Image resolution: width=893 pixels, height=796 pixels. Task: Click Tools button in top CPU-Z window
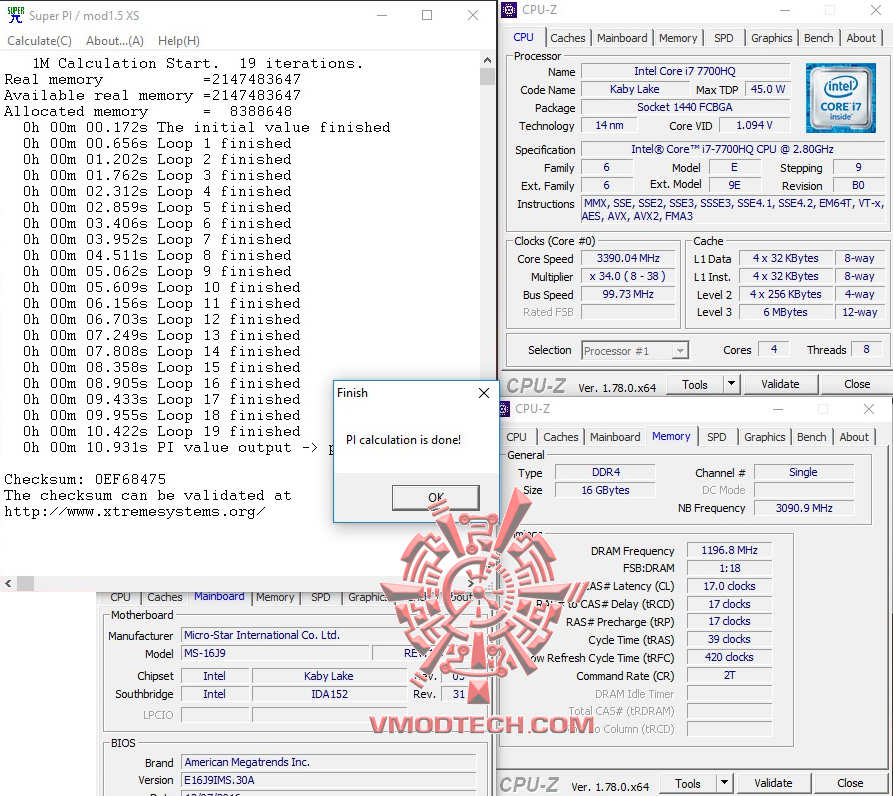click(x=695, y=385)
